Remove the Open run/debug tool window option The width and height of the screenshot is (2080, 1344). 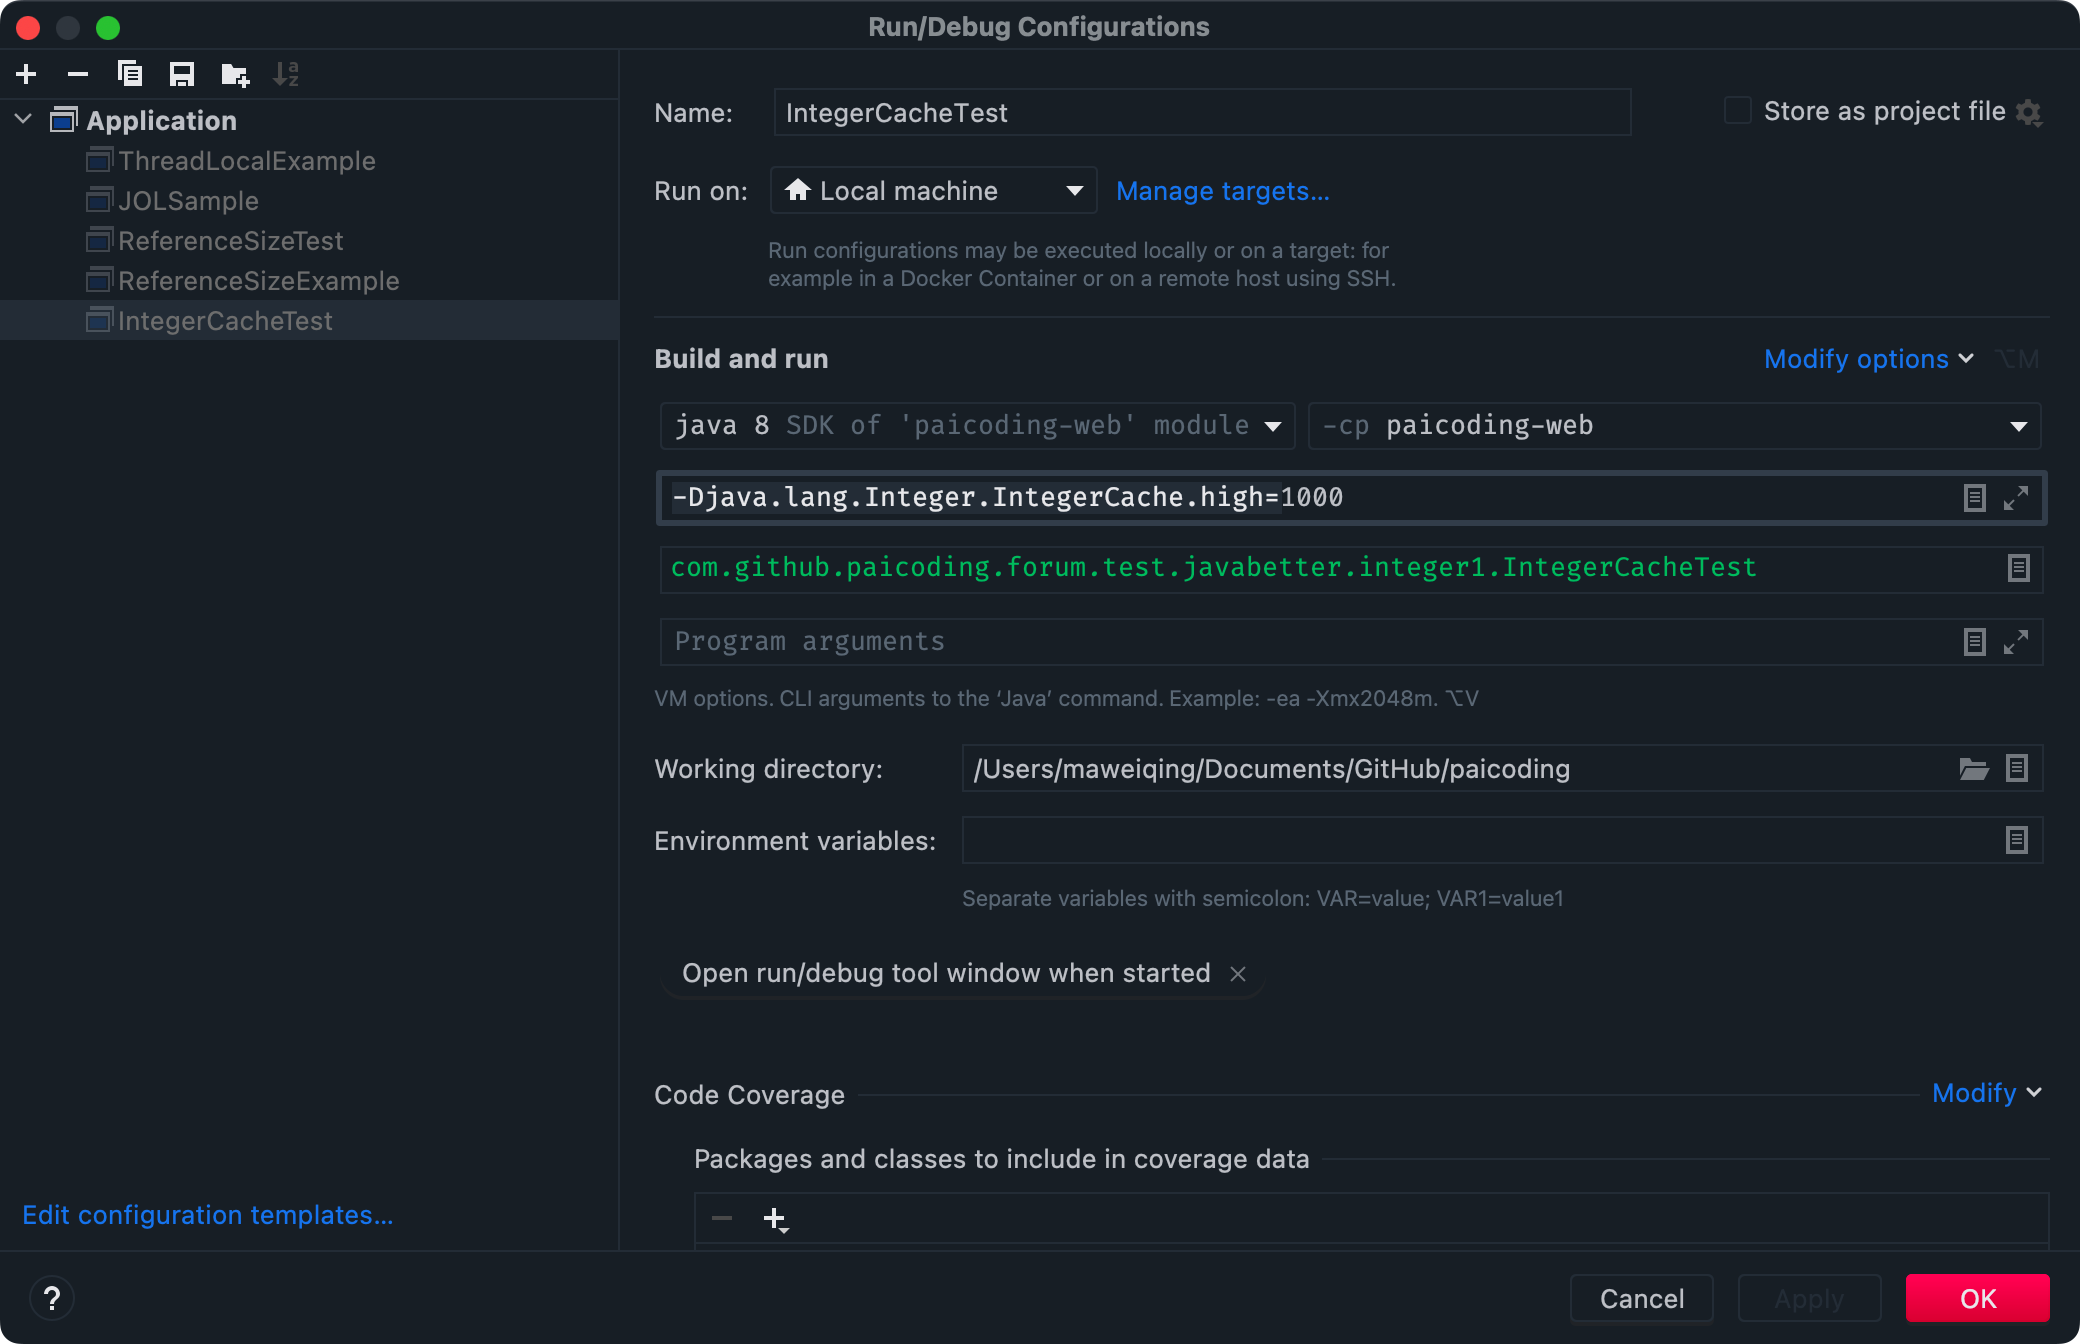(x=1238, y=974)
